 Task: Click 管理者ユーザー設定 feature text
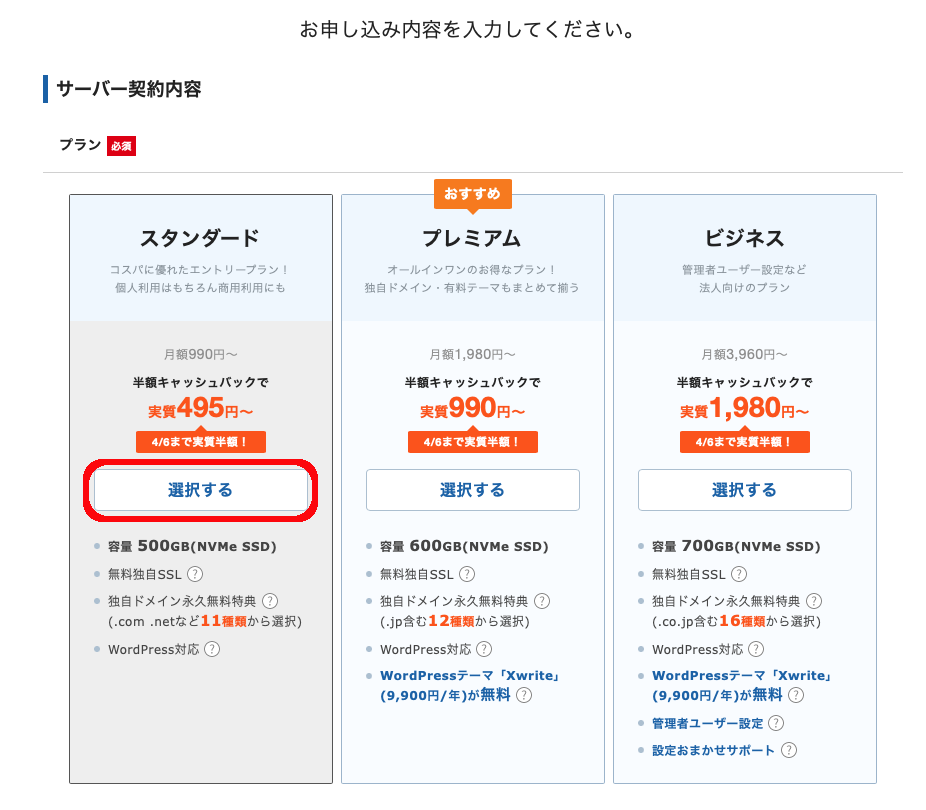(707, 723)
